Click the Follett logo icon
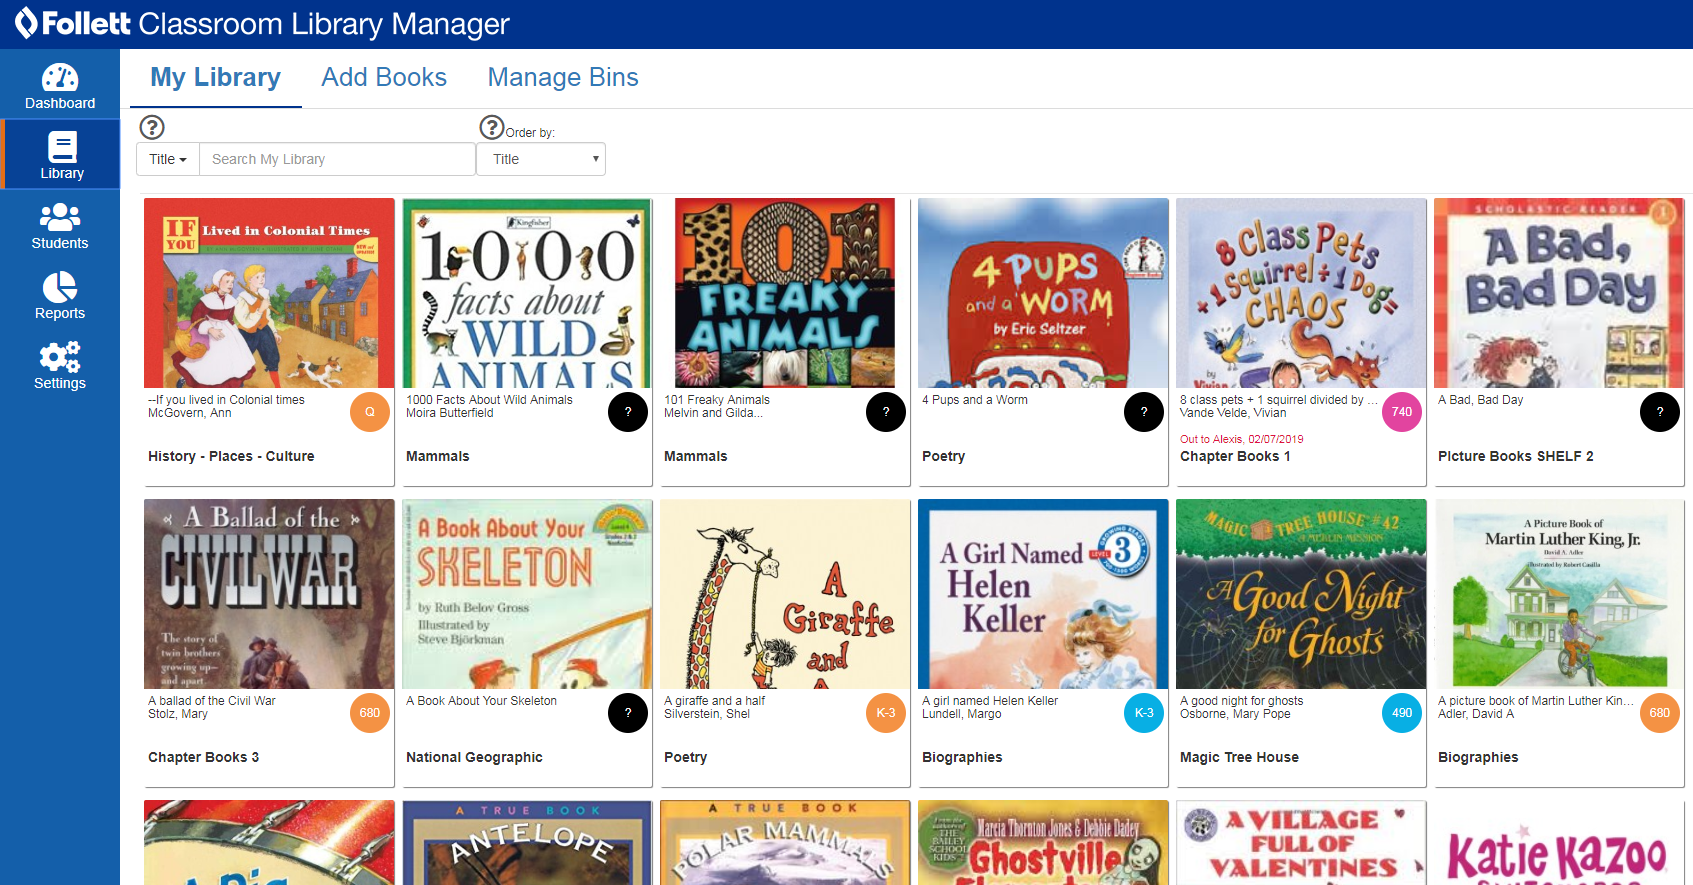The width and height of the screenshot is (1693, 885). [26, 23]
